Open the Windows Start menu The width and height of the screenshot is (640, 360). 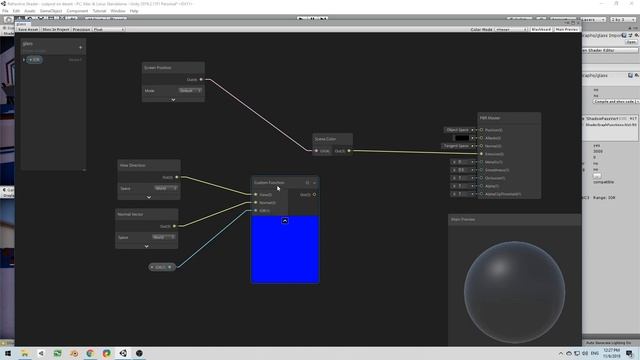(8, 353)
